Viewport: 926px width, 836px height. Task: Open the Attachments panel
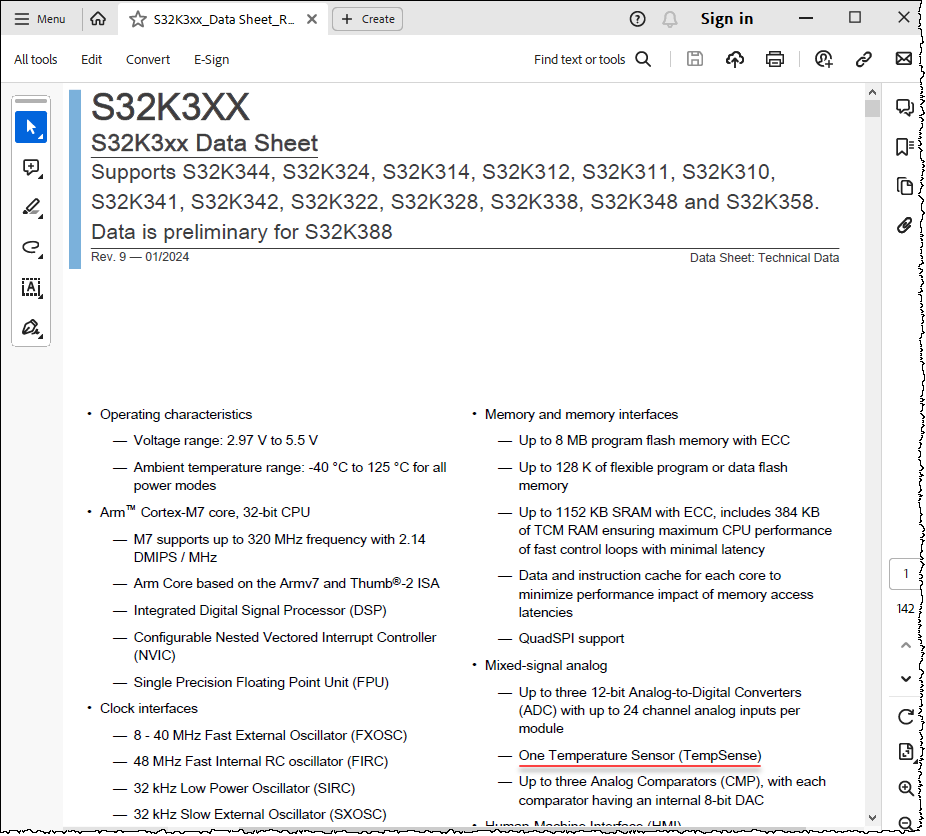pyautogui.click(x=904, y=226)
